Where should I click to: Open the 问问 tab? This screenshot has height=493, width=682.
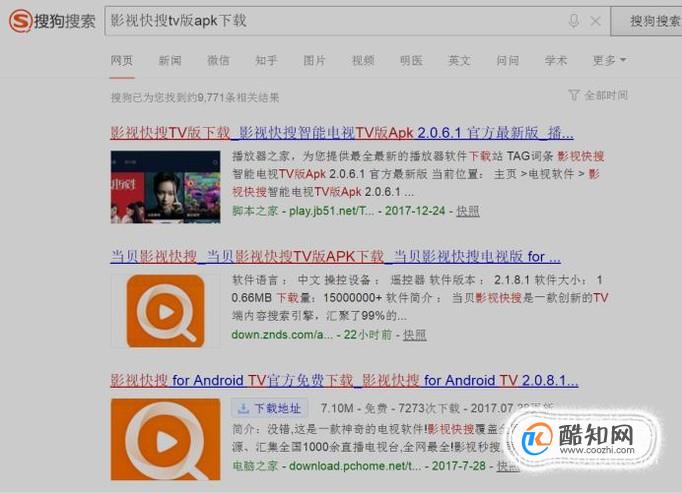[508, 60]
